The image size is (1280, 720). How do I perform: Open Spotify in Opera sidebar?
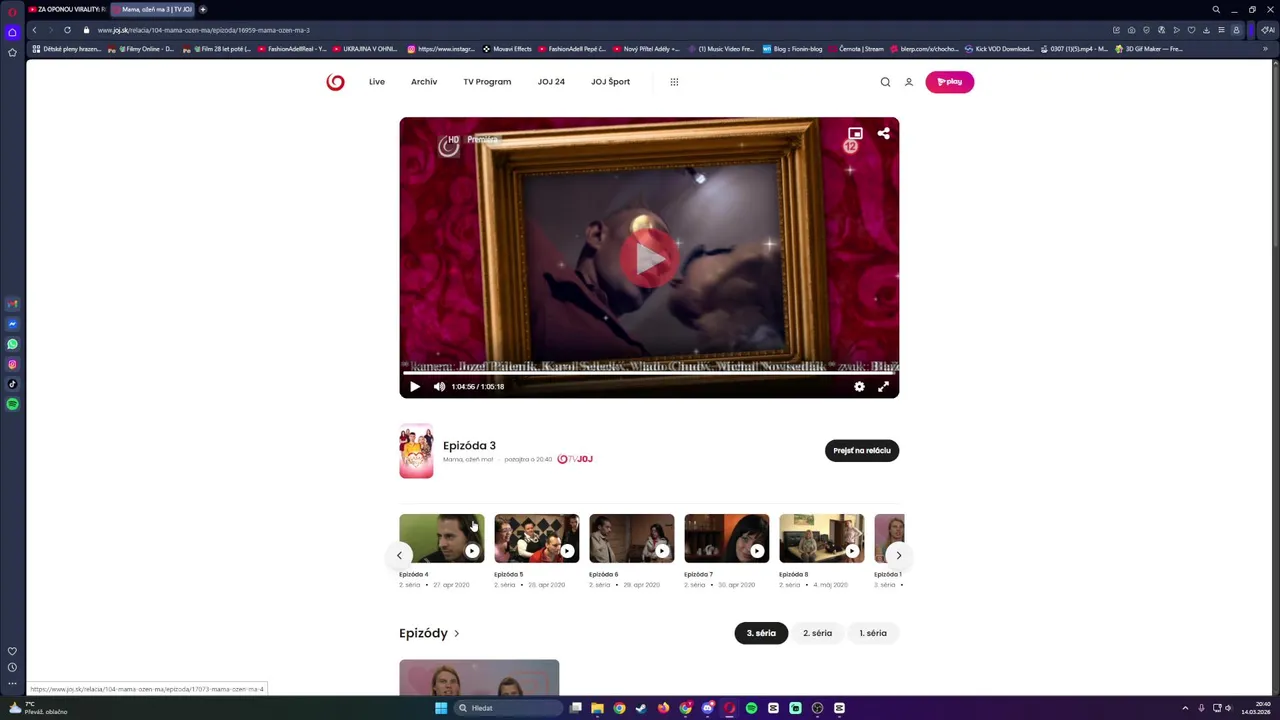tap(12, 404)
